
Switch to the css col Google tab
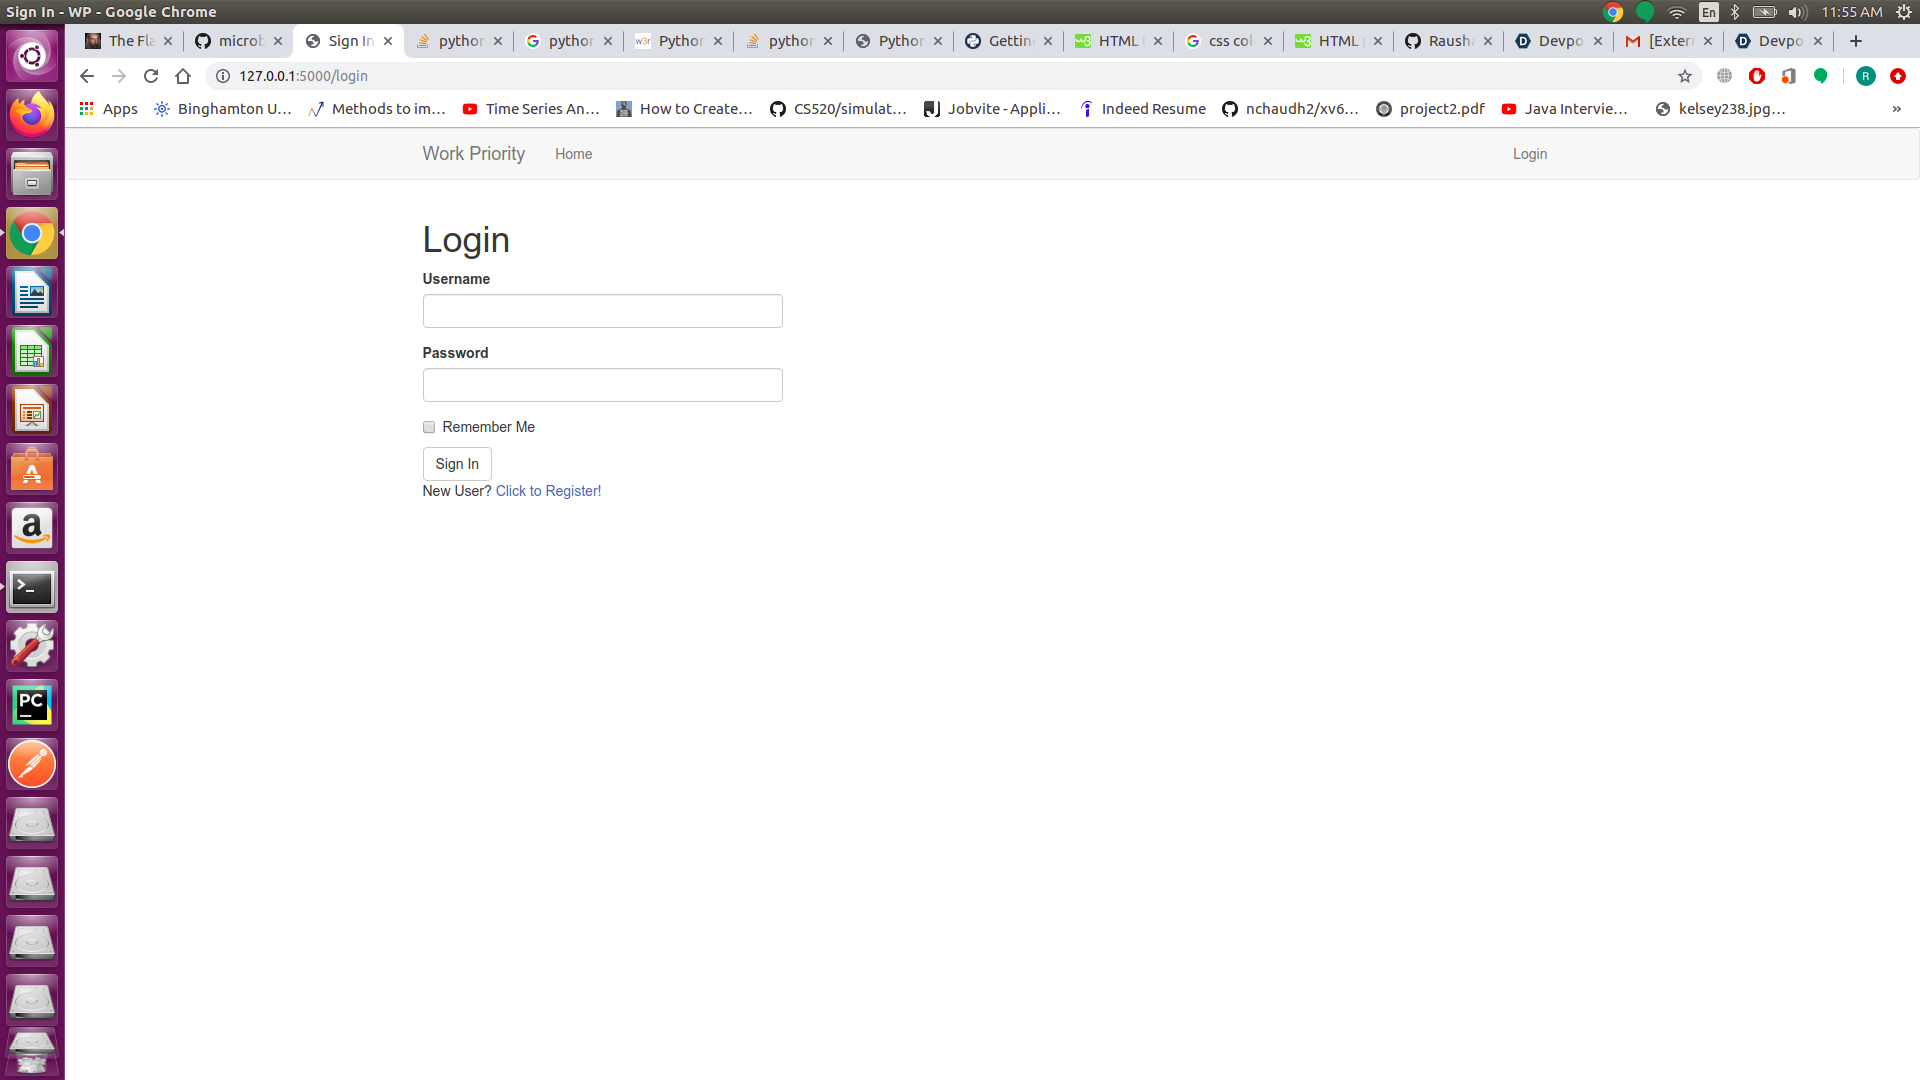tap(1228, 41)
